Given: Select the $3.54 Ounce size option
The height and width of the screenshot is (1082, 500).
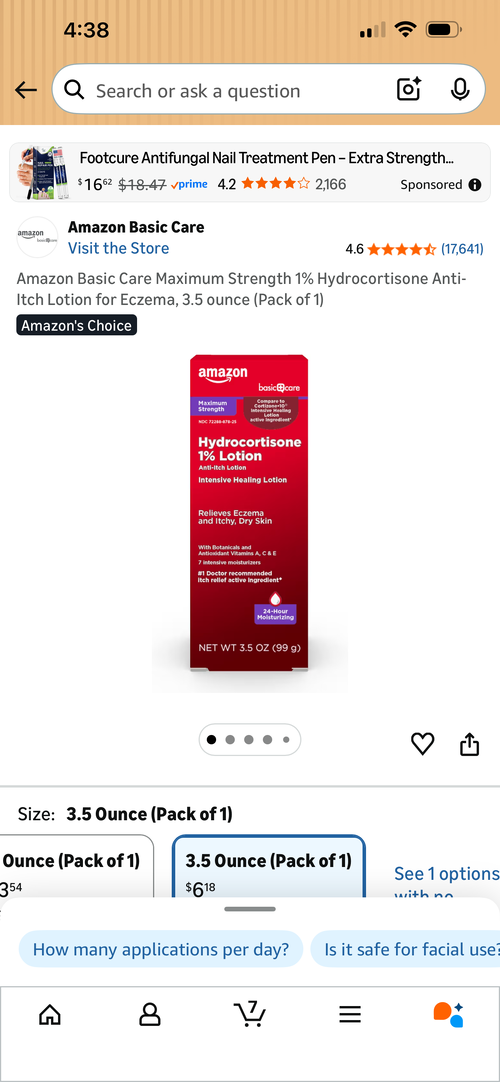Looking at the screenshot, I should coord(76,867).
